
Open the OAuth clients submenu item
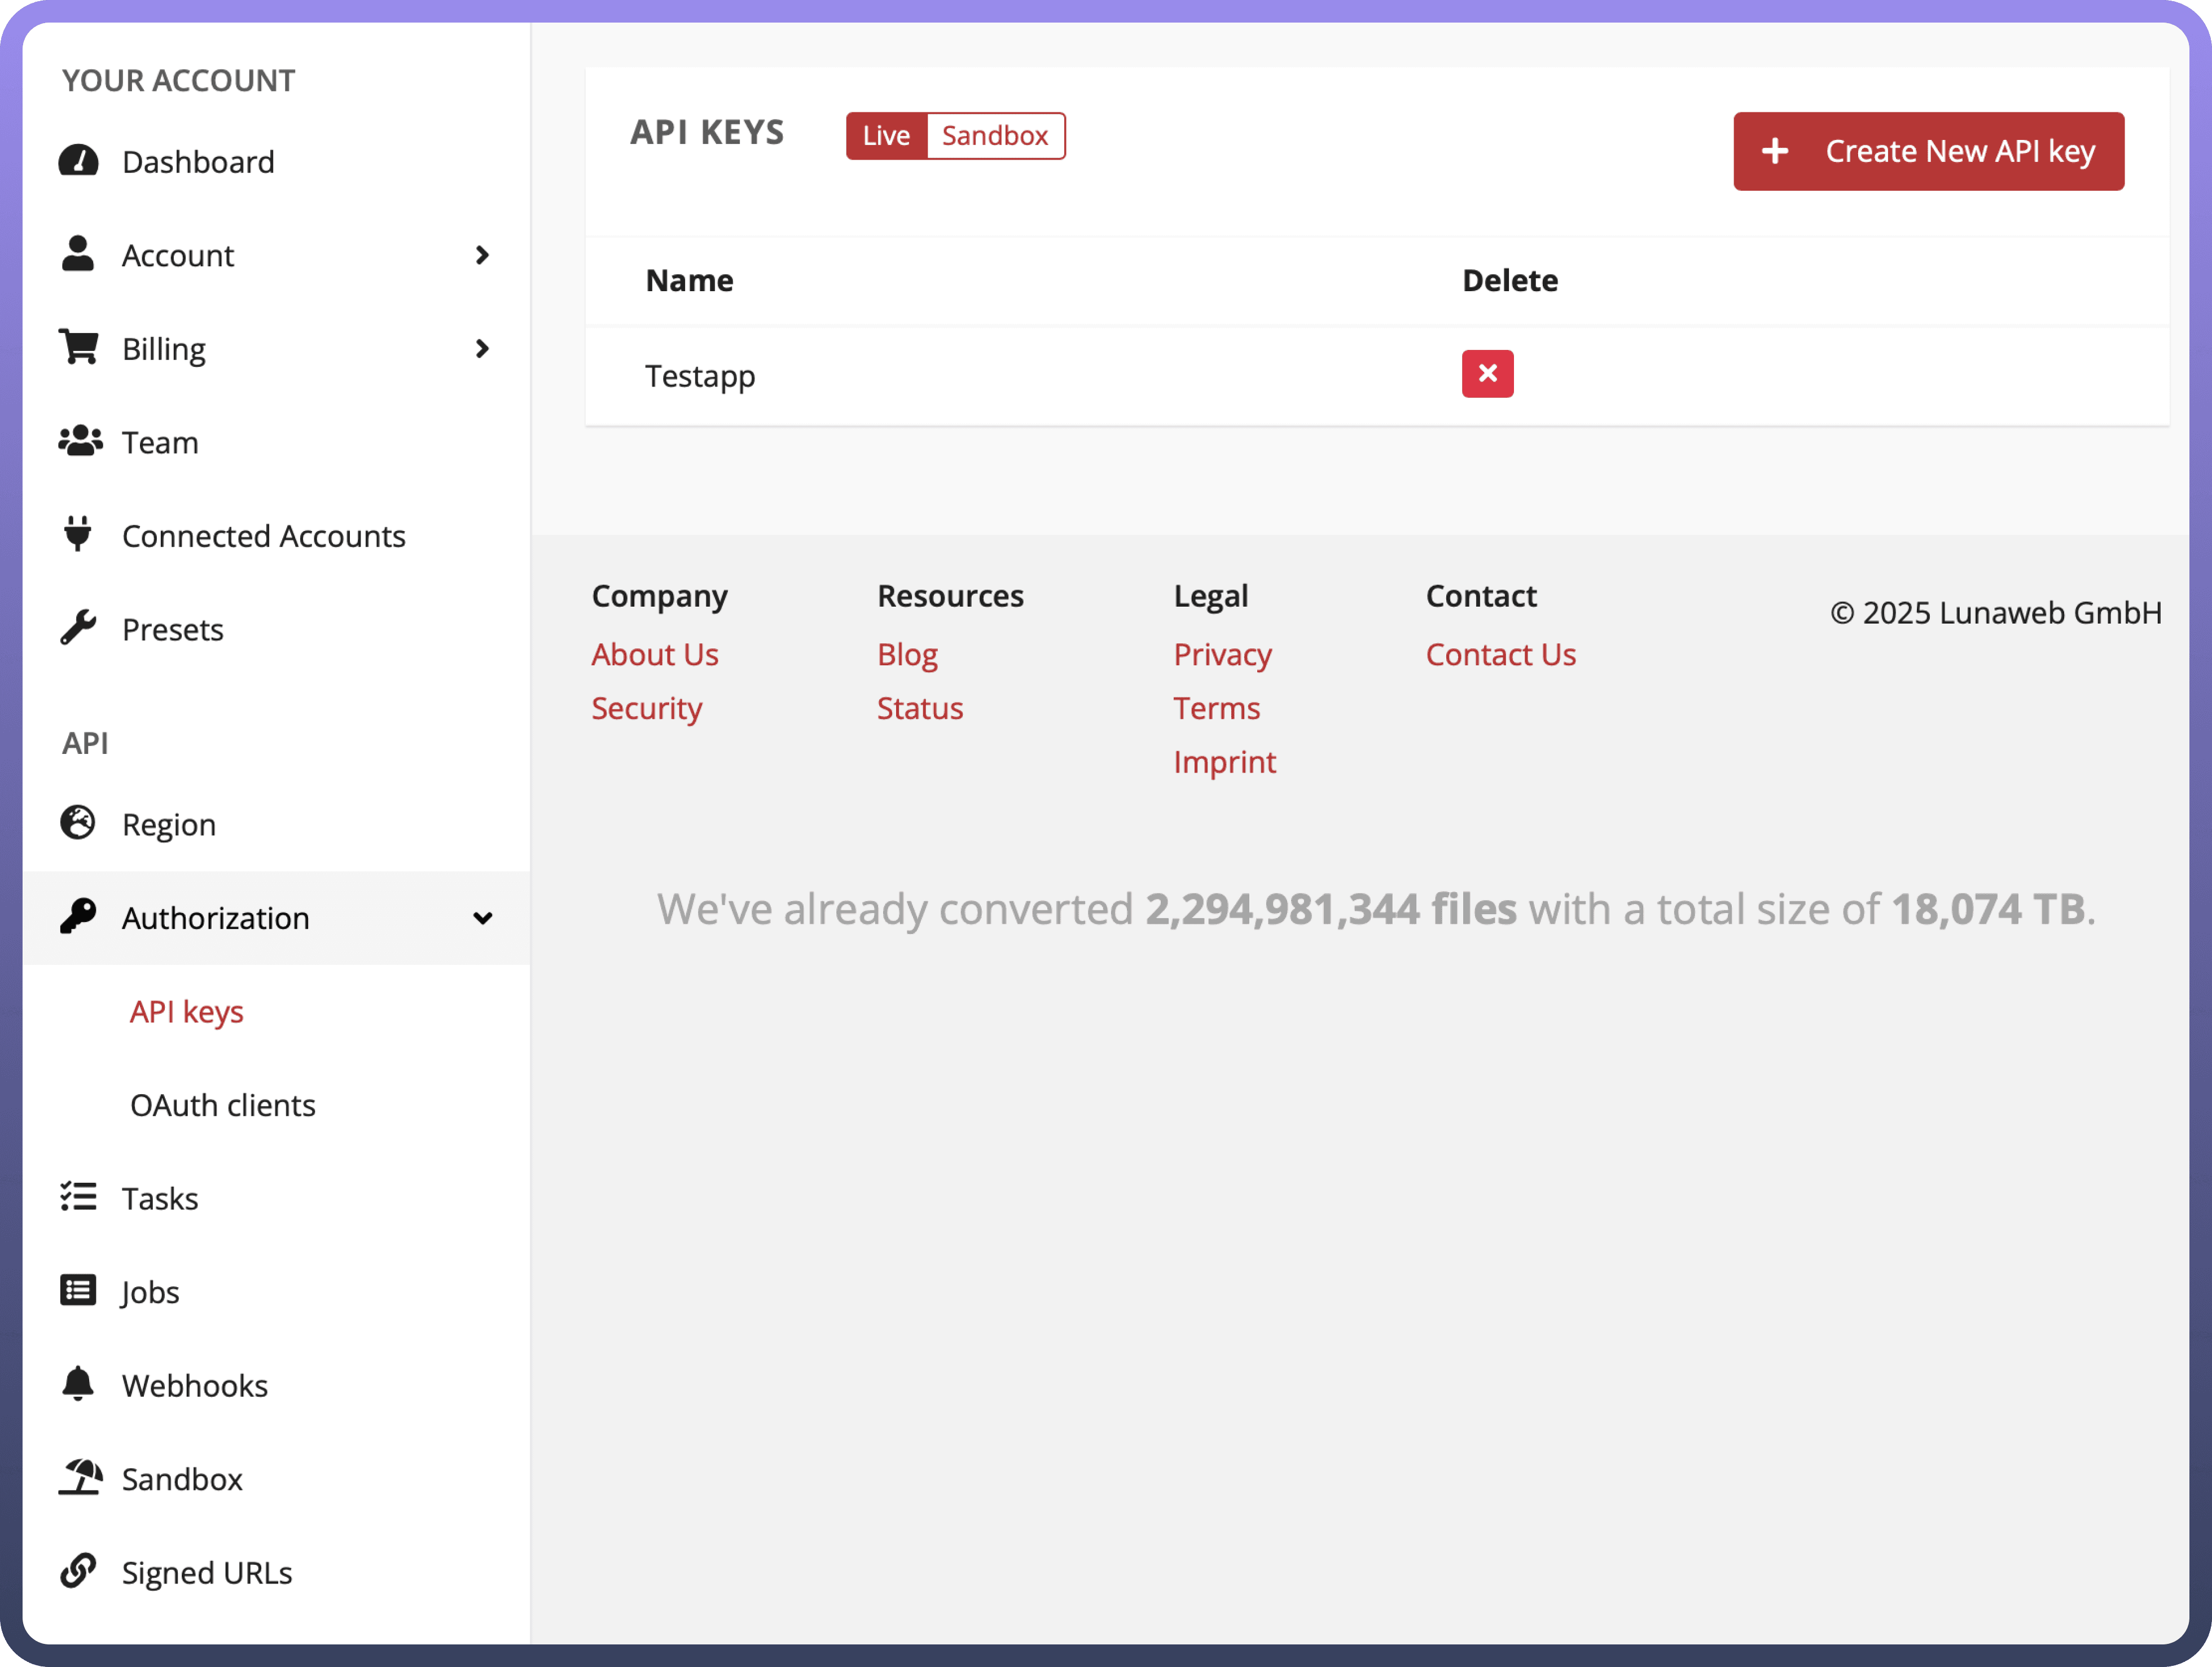point(222,1105)
